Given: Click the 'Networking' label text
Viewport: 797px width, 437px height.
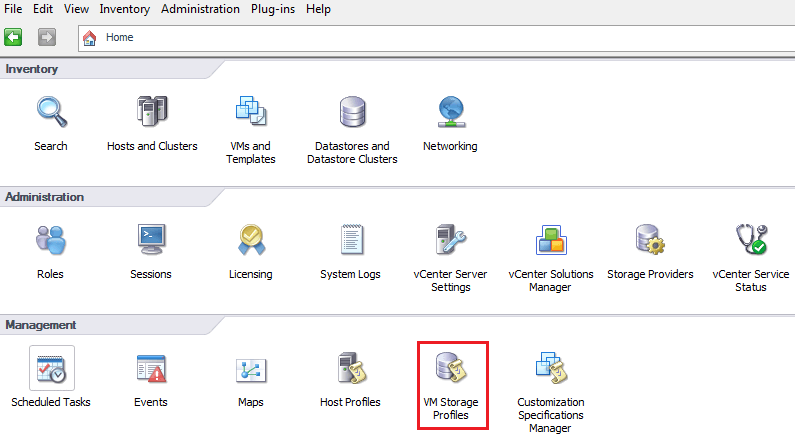Looking at the screenshot, I should (x=450, y=146).
